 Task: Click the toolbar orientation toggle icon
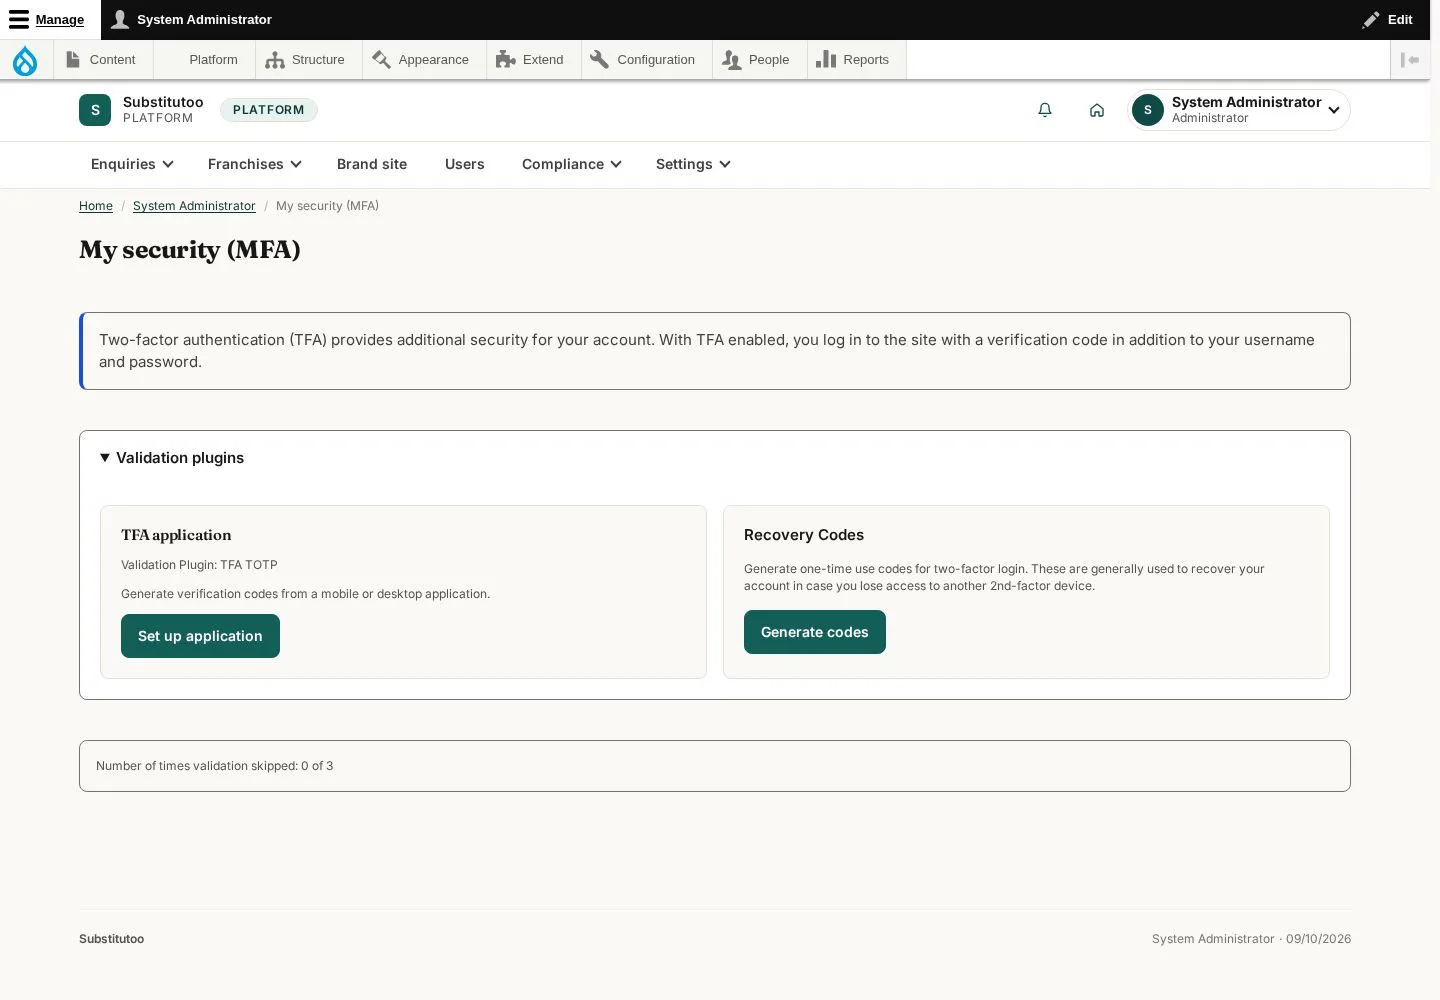pos(1410,60)
